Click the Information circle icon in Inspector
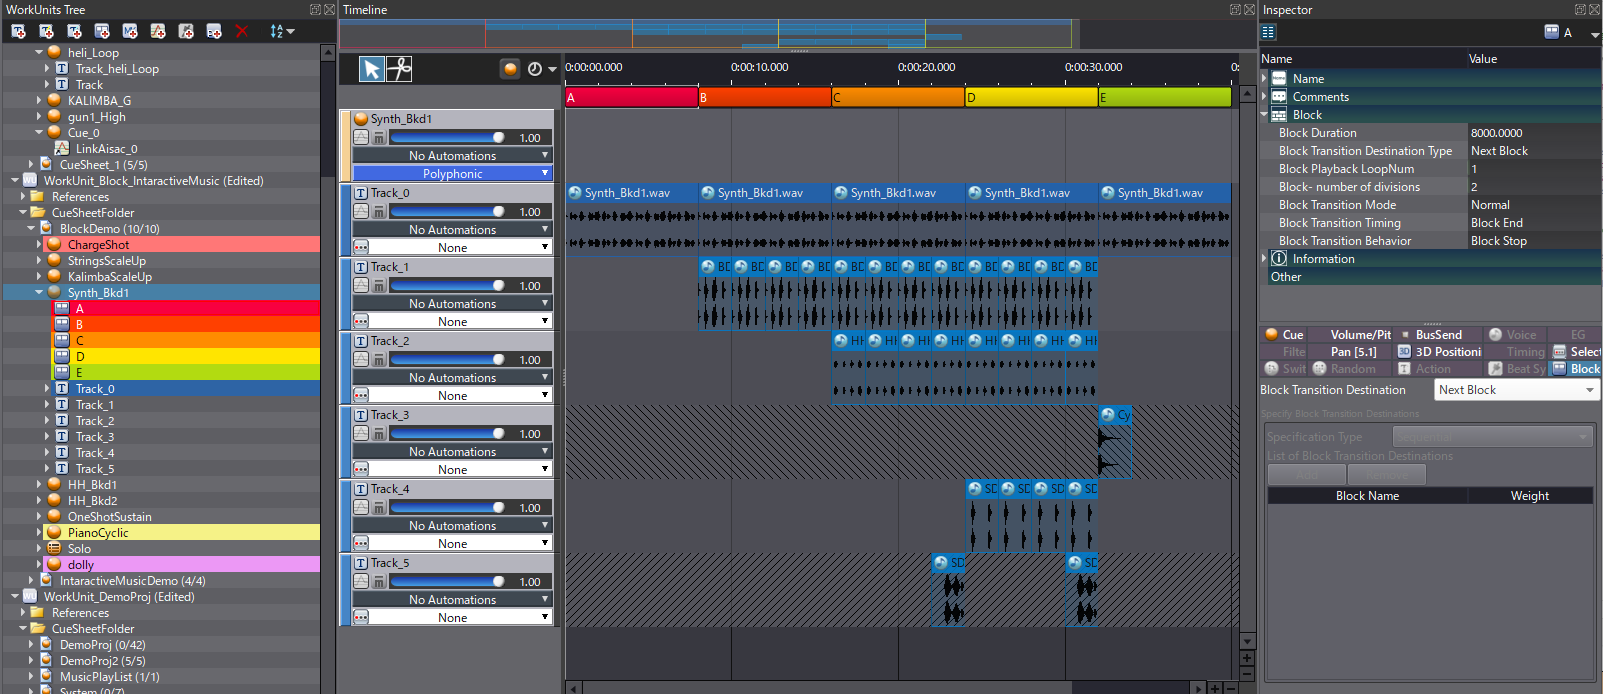Screen dimensions: 1603x694 (1279, 258)
